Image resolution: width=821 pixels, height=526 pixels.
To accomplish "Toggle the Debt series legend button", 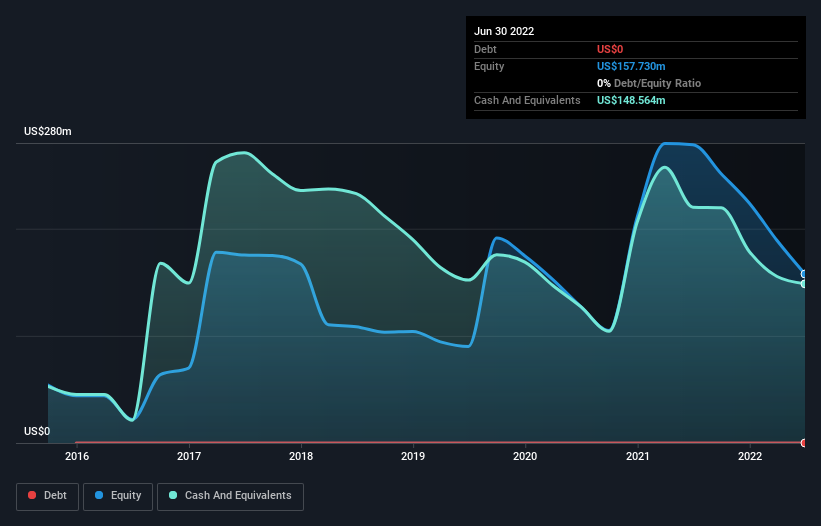I will (47, 496).
